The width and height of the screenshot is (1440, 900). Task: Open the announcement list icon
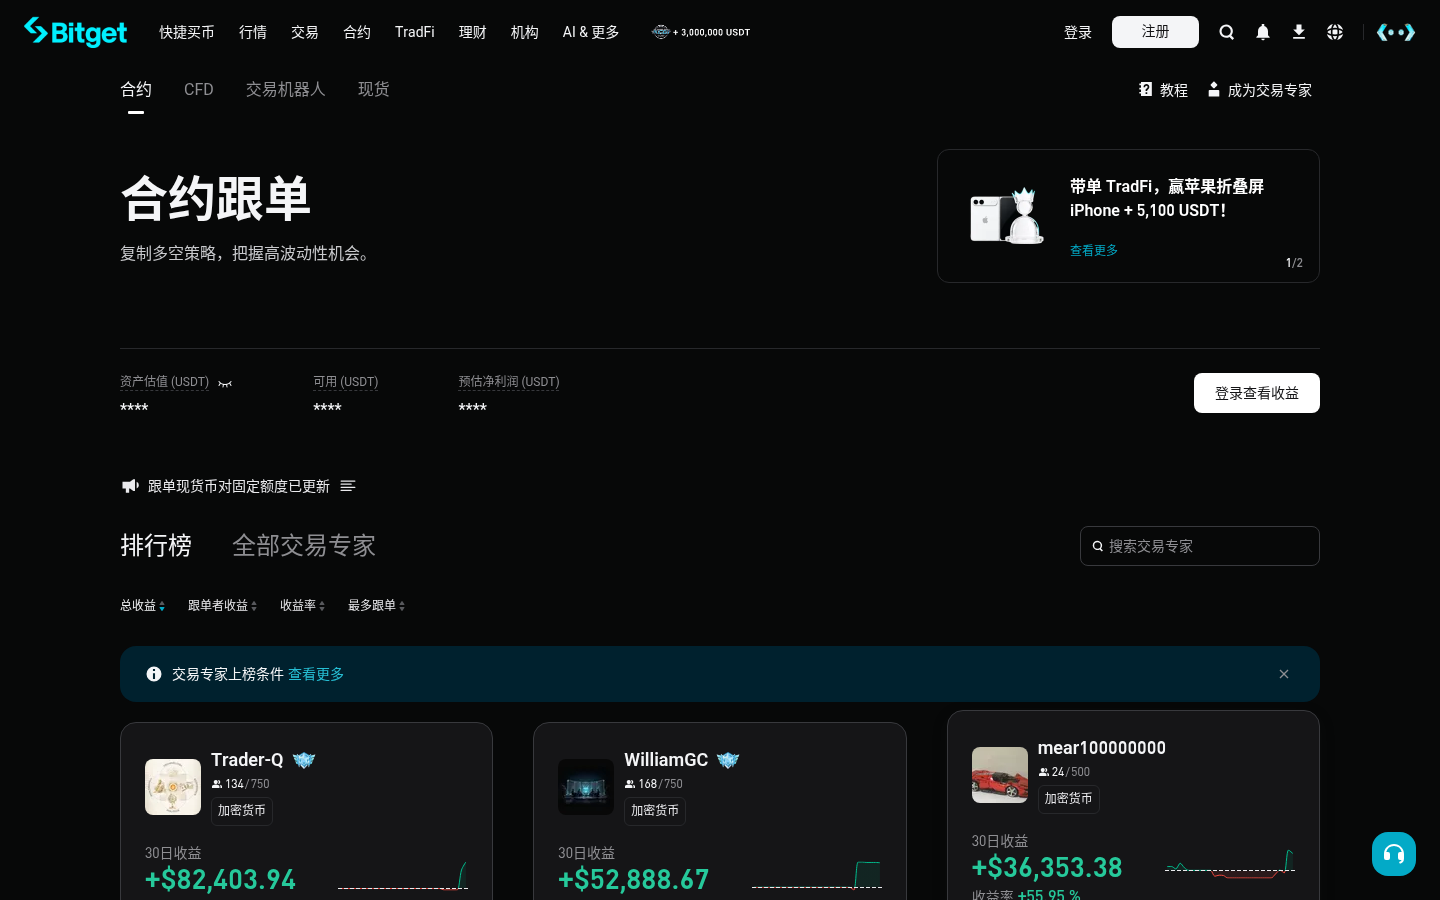[348, 486]
